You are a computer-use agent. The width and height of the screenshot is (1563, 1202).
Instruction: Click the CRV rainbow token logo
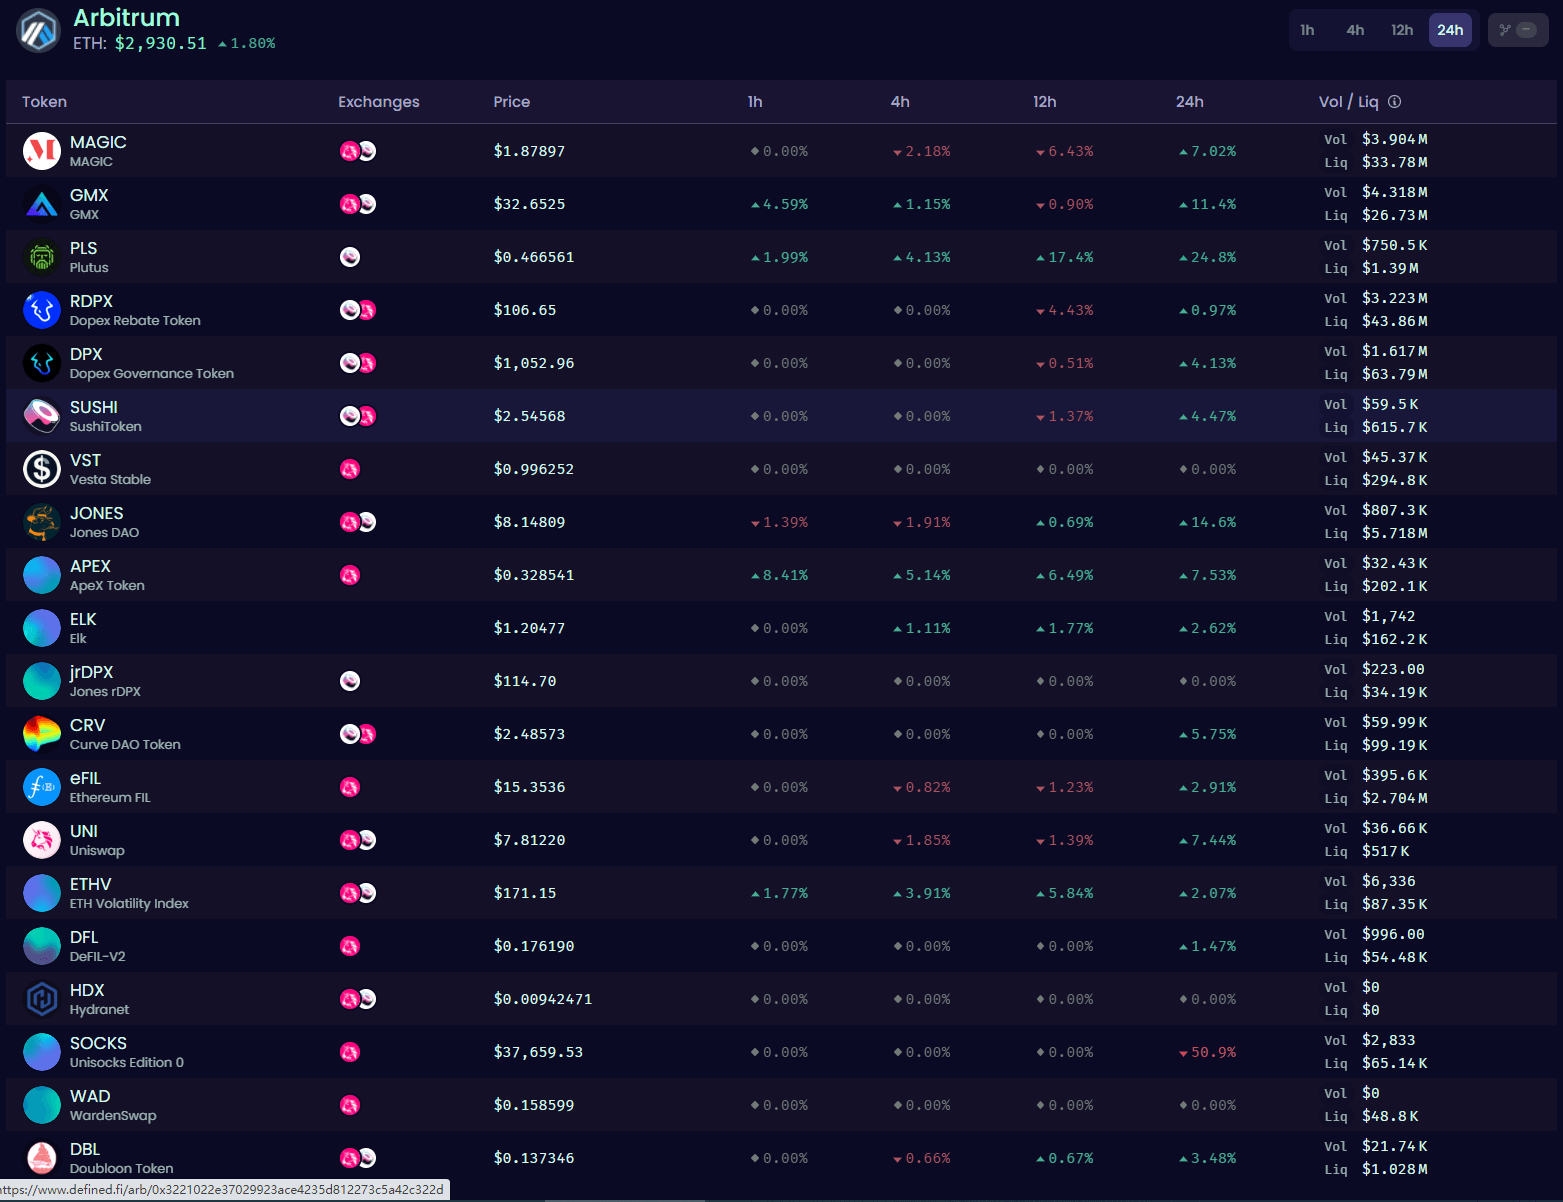(42, 734)
